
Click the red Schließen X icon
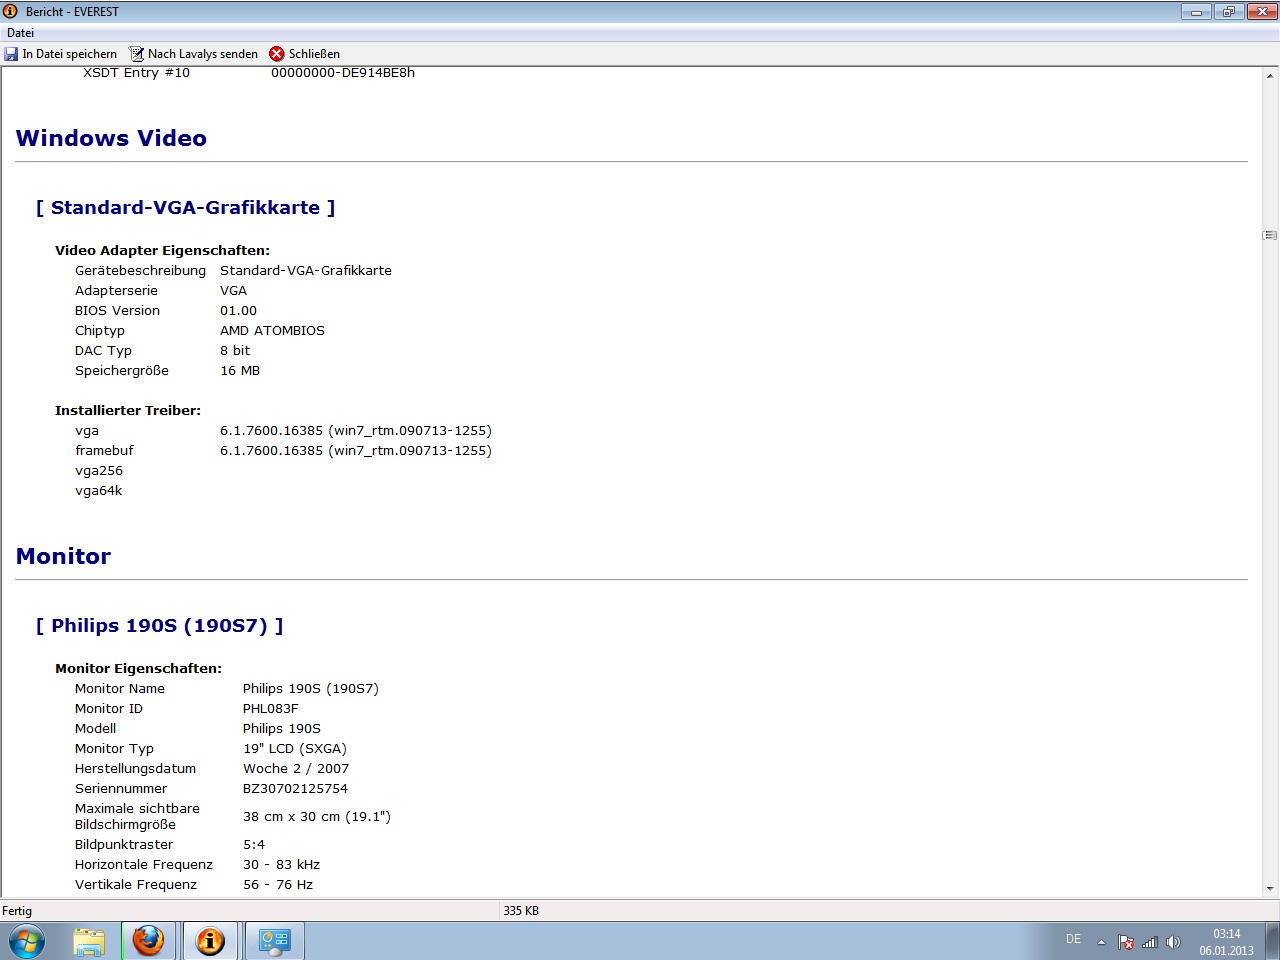[277, 54]
